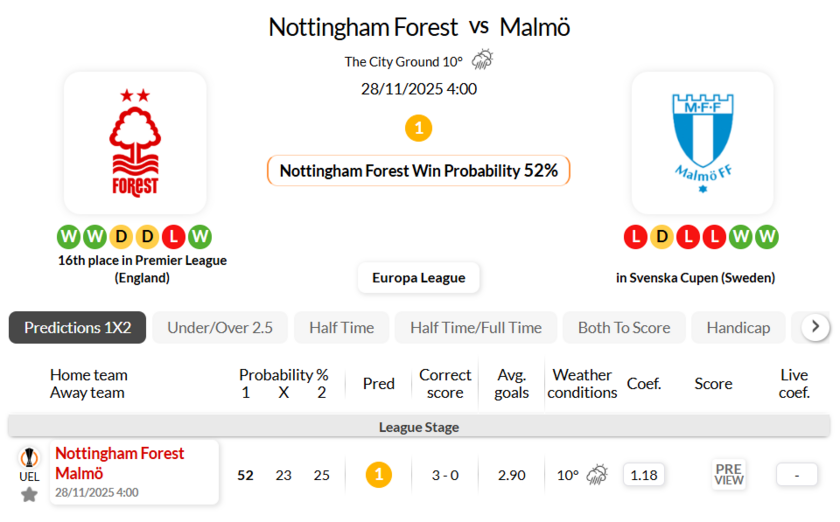Click the UEL Europa League logo icon
Screen dimensions: 840x522
[x=29, y=459]
